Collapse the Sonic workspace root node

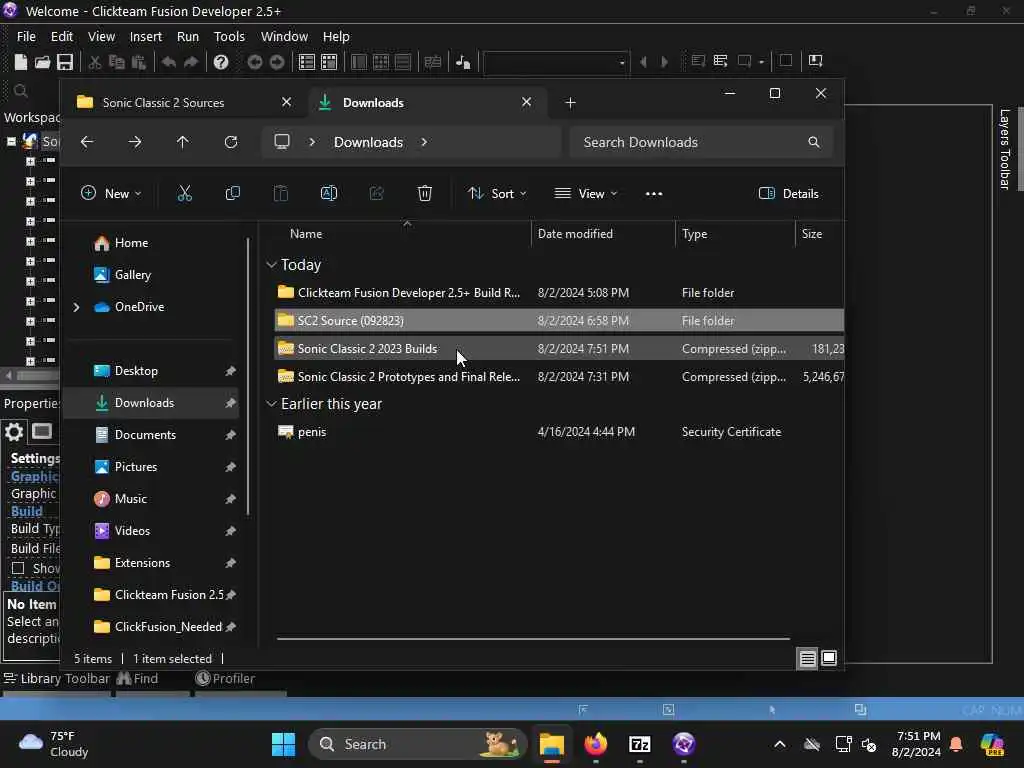point(11,141)
